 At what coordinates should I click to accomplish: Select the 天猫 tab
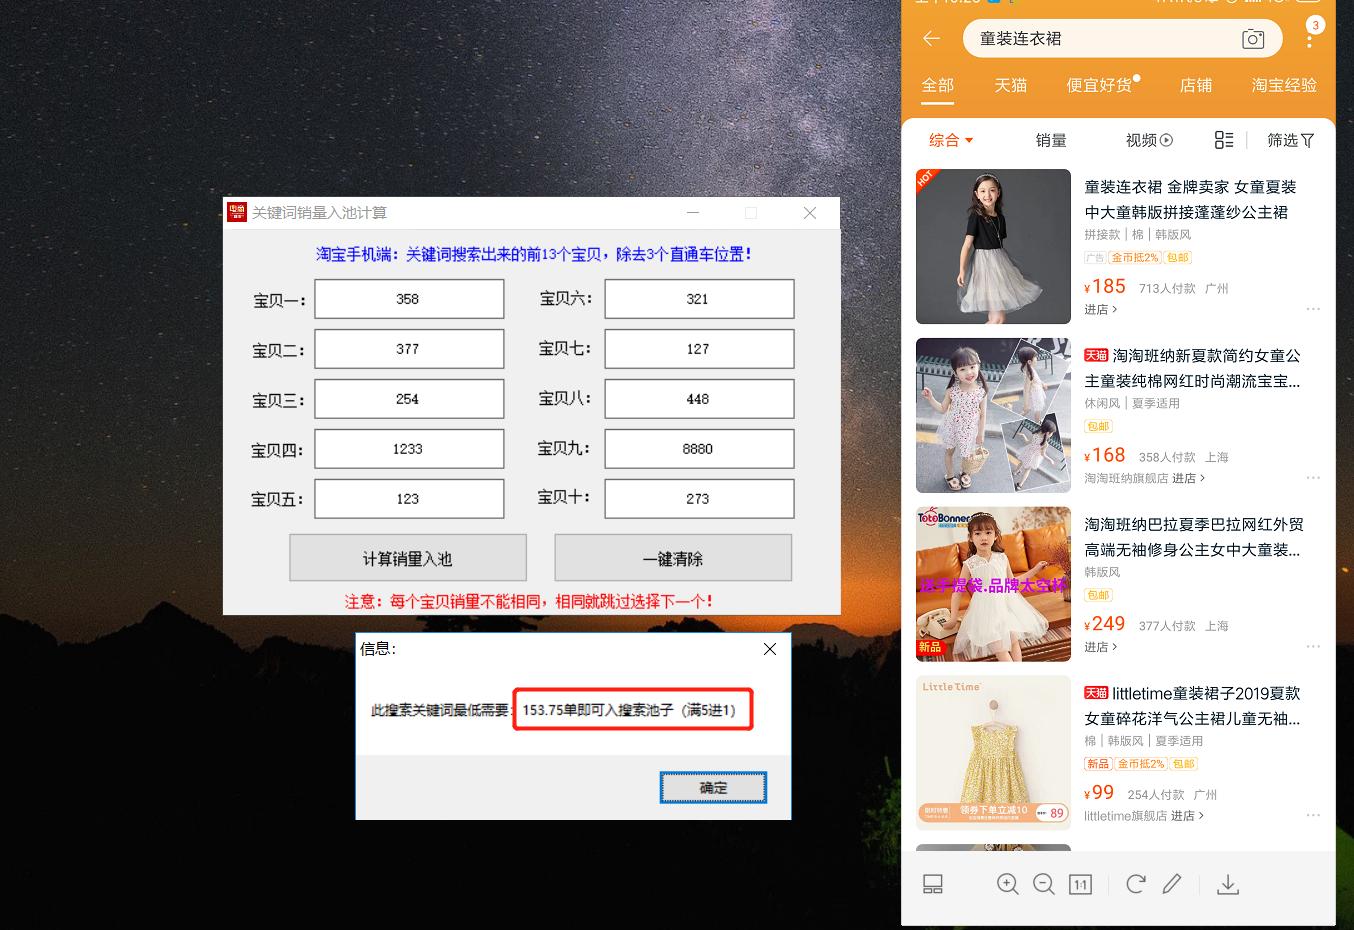(x=1011, y=86)
